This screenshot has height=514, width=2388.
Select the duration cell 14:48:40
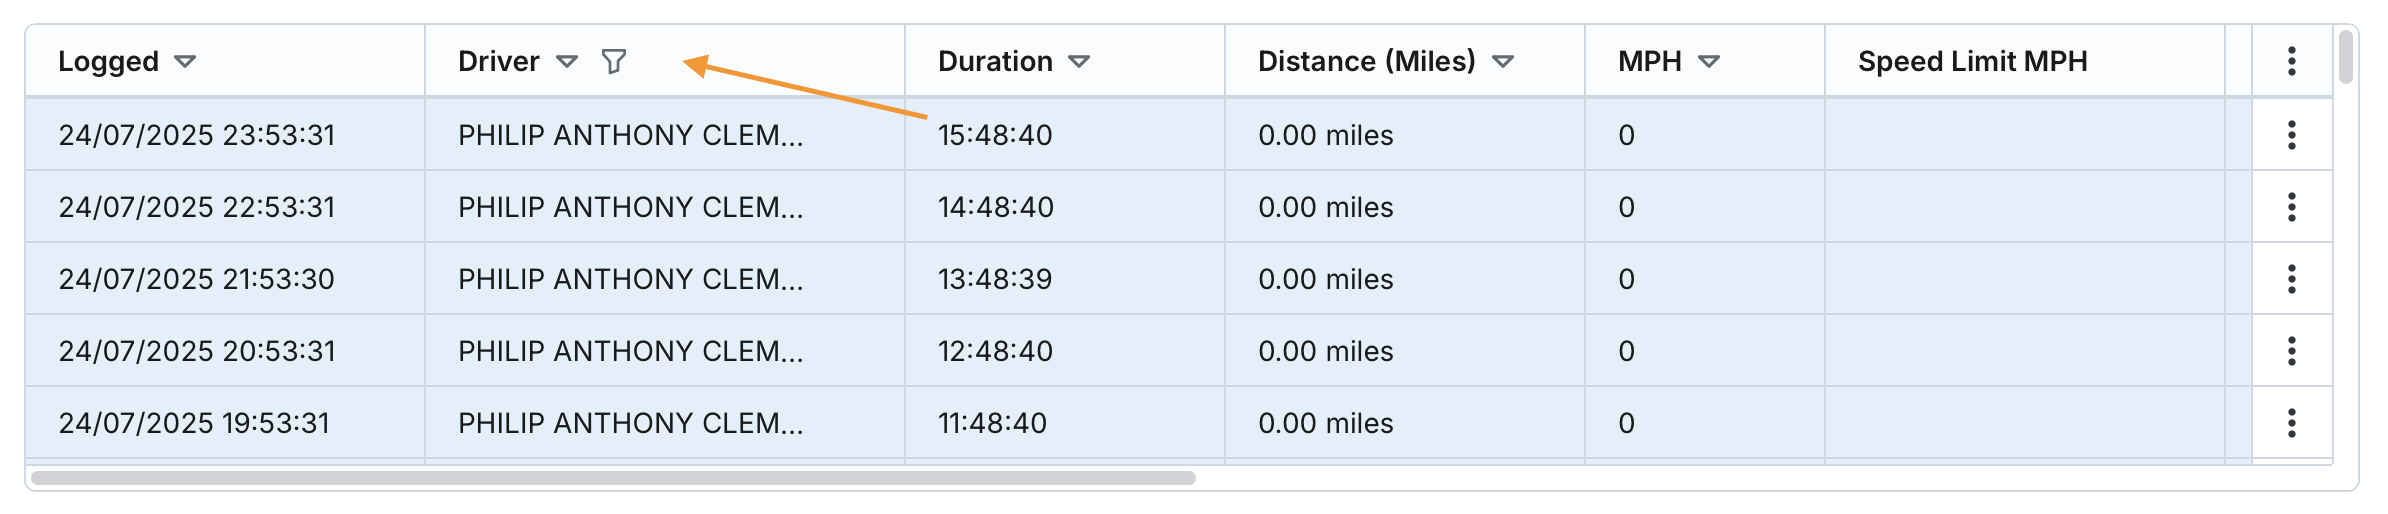coord(995,207)
